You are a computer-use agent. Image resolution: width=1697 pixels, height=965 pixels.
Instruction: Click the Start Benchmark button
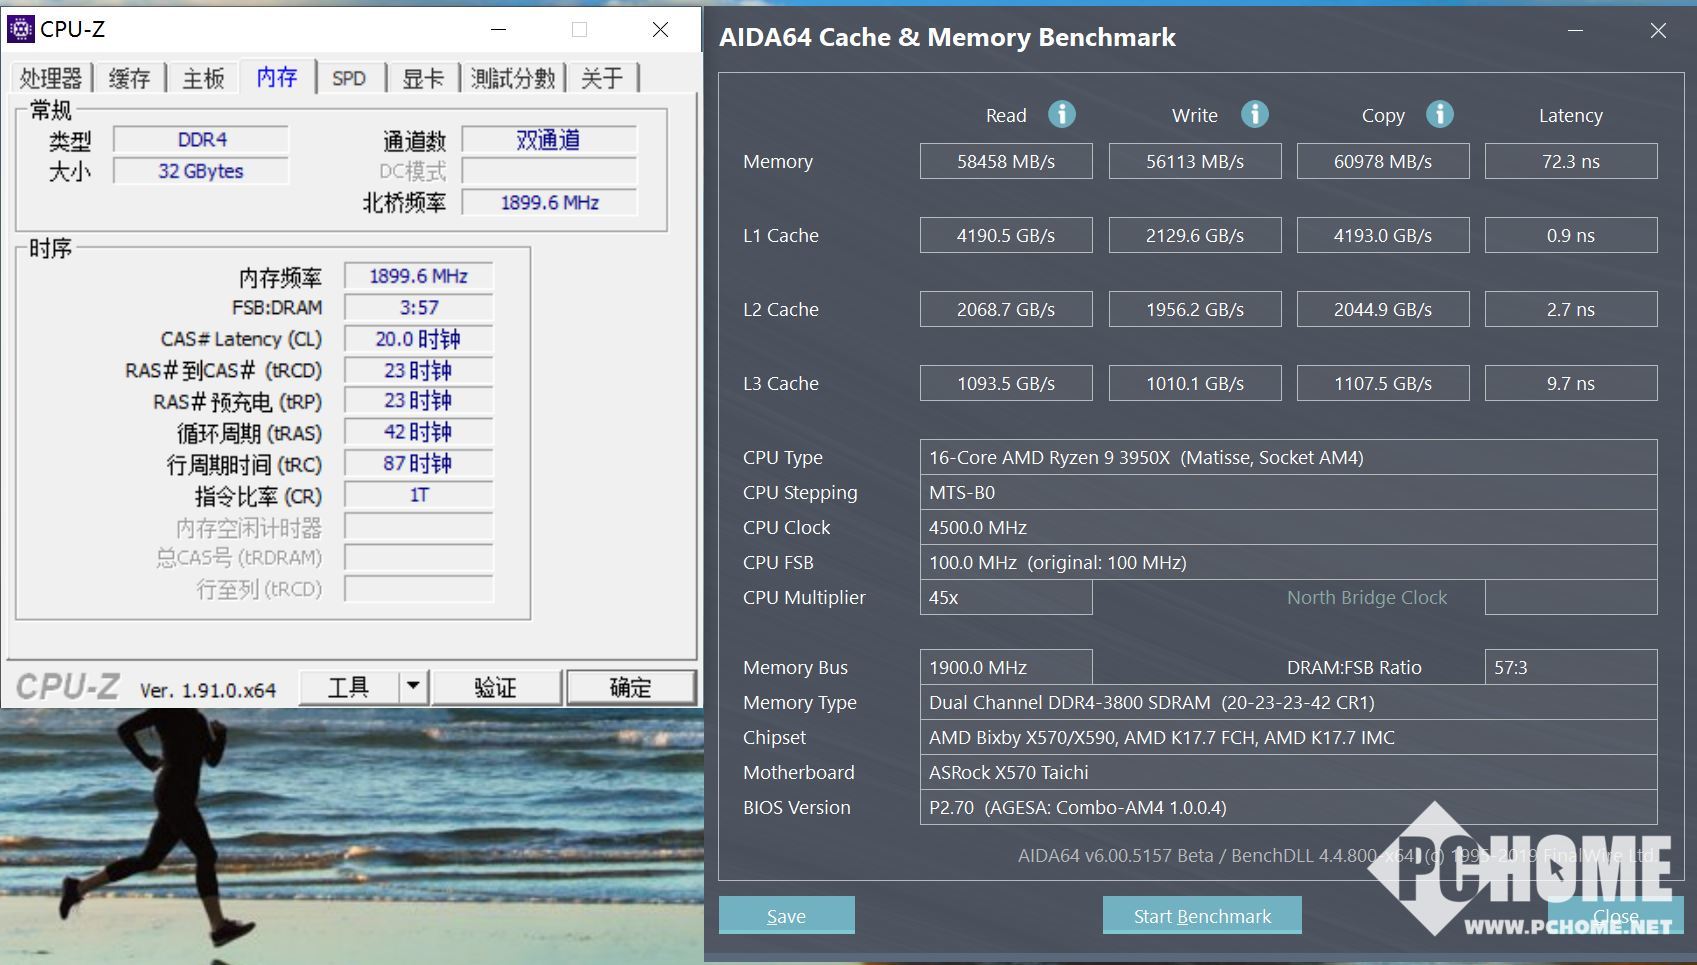1202,915
